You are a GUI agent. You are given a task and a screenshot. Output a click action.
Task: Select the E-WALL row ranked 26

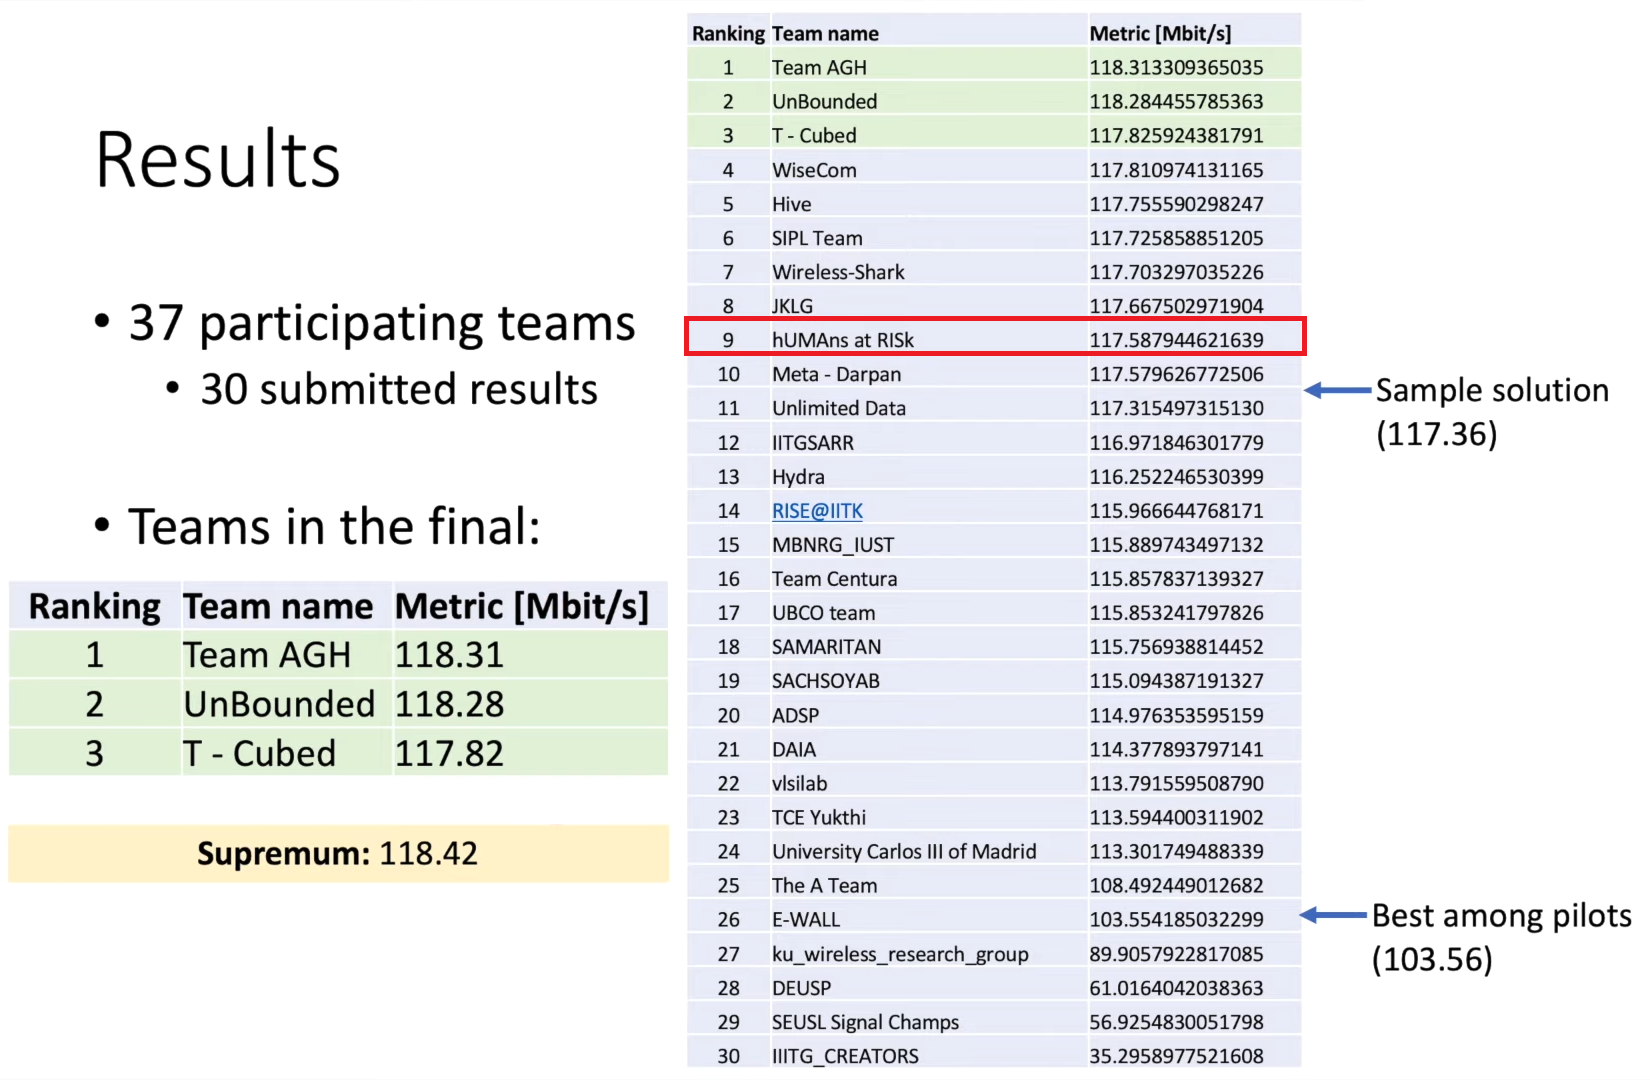pos(994,919)
